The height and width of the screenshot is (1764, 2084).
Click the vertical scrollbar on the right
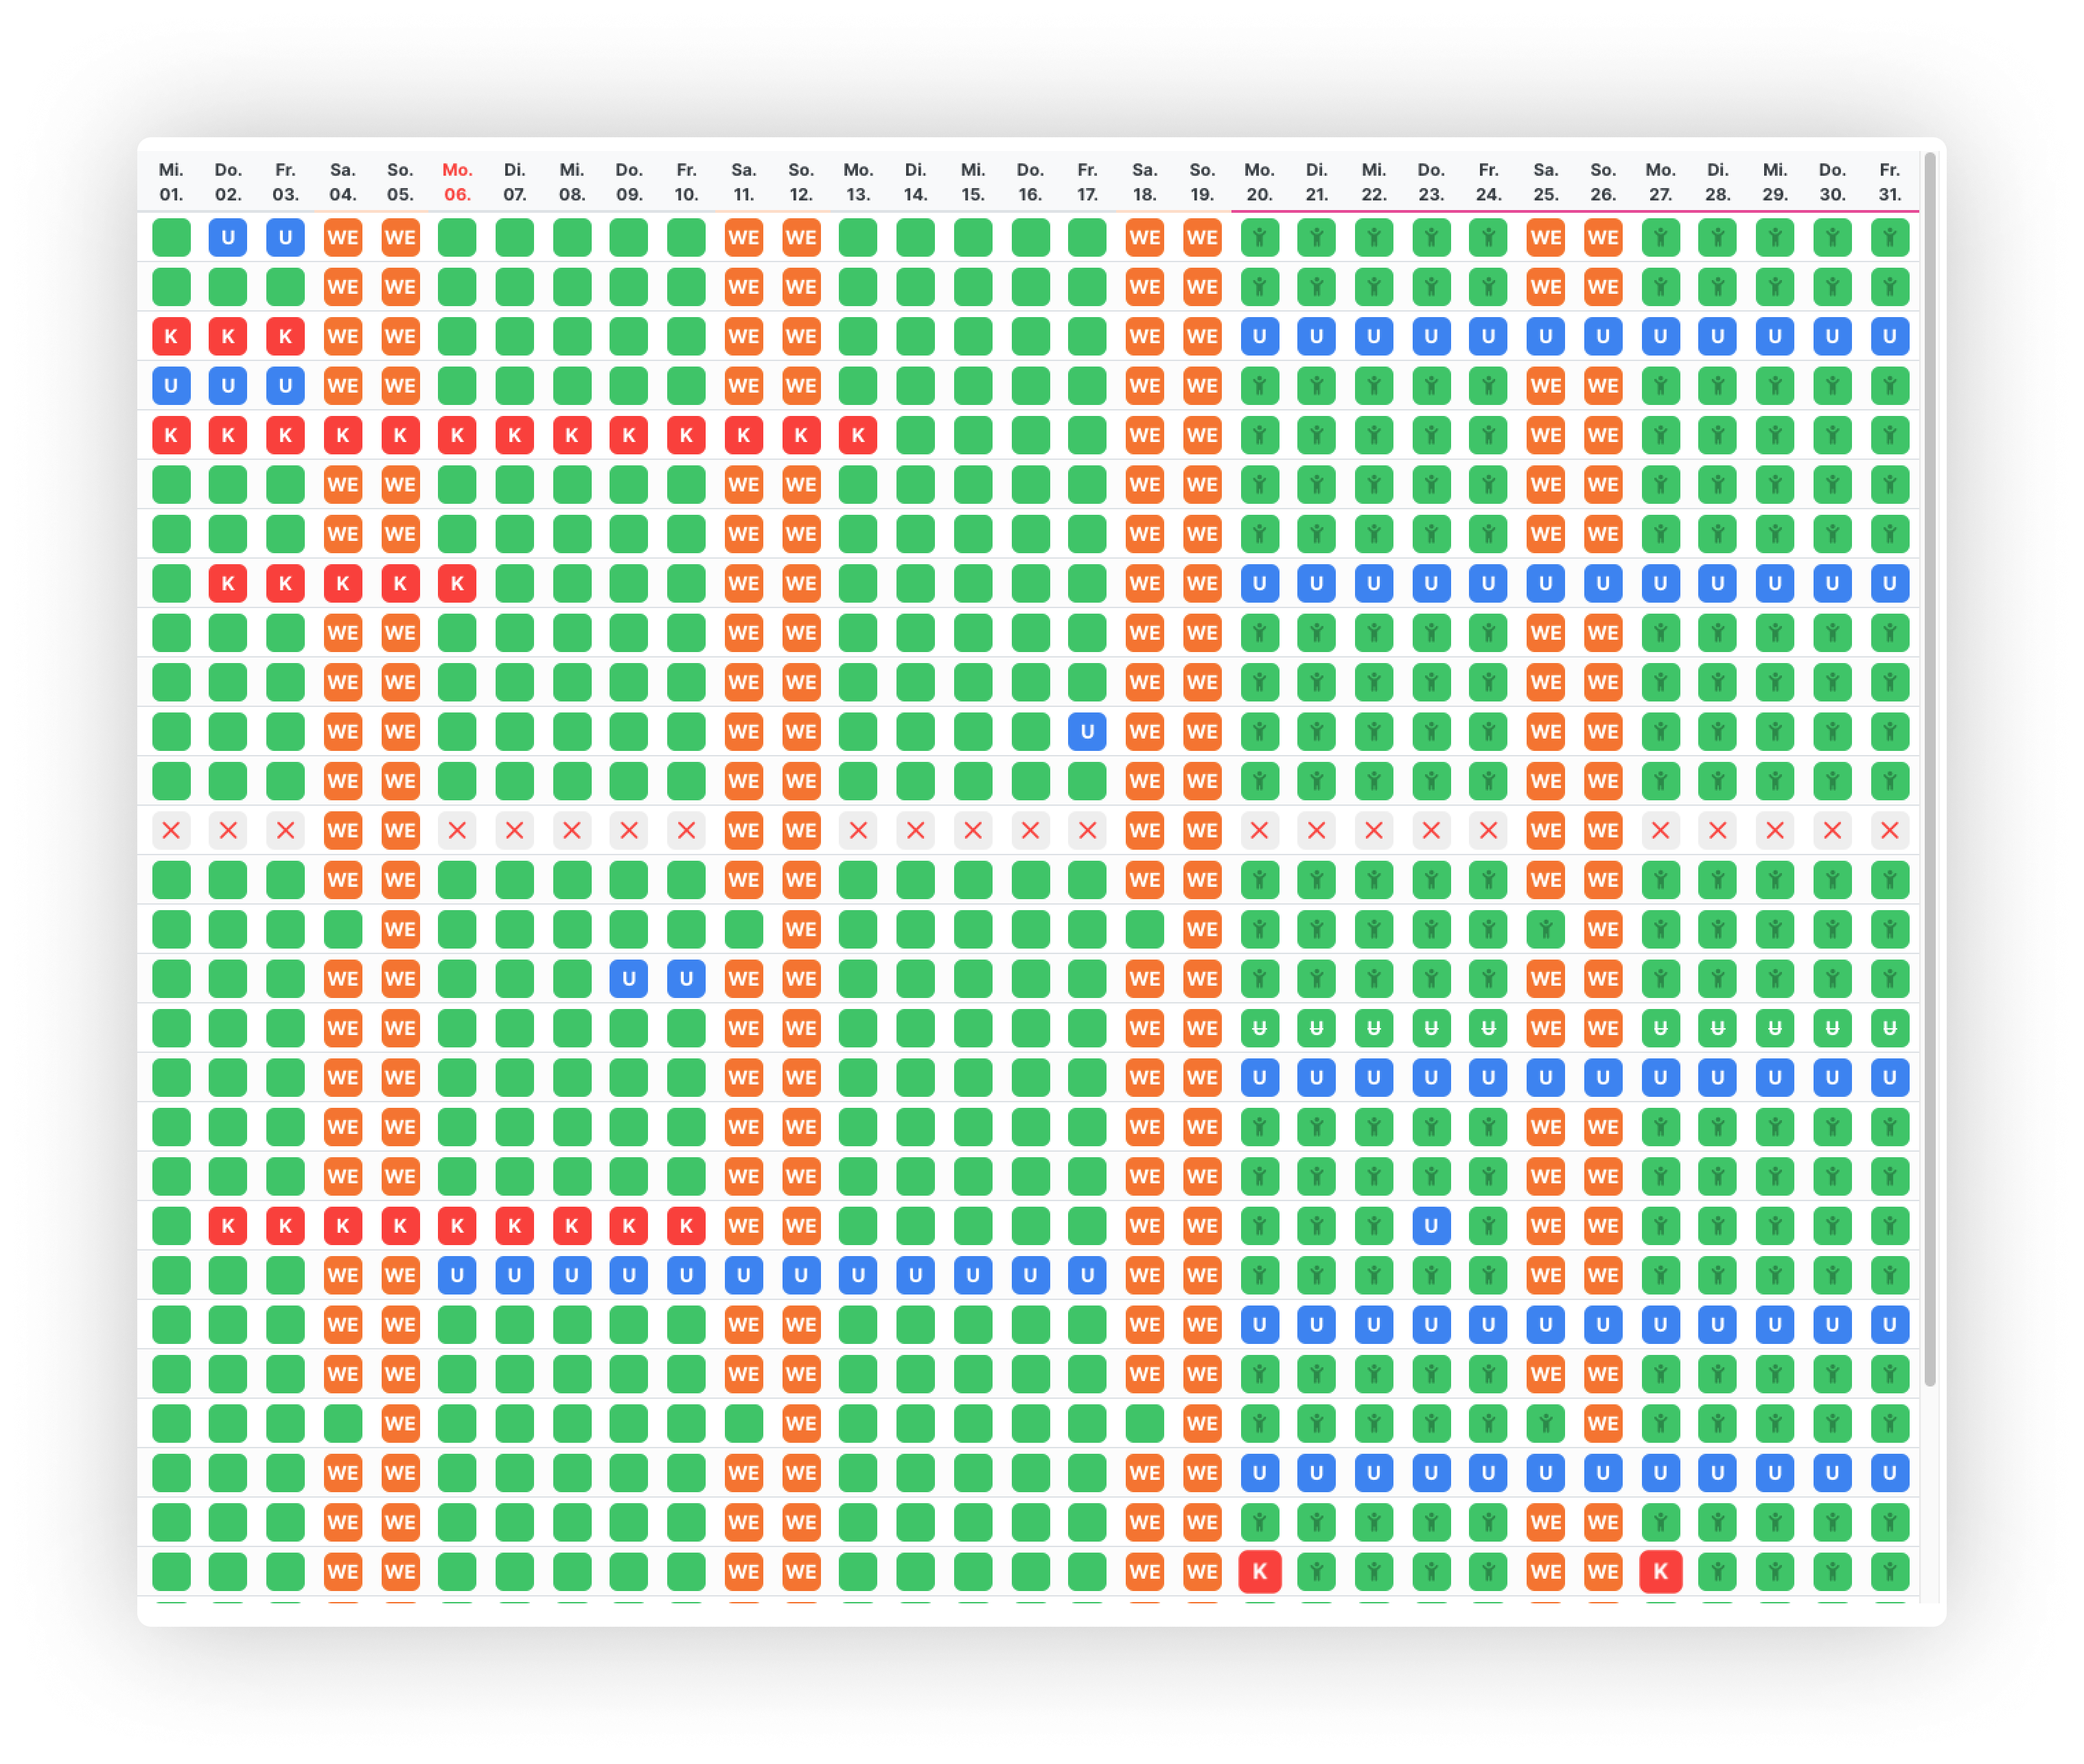1929,770
